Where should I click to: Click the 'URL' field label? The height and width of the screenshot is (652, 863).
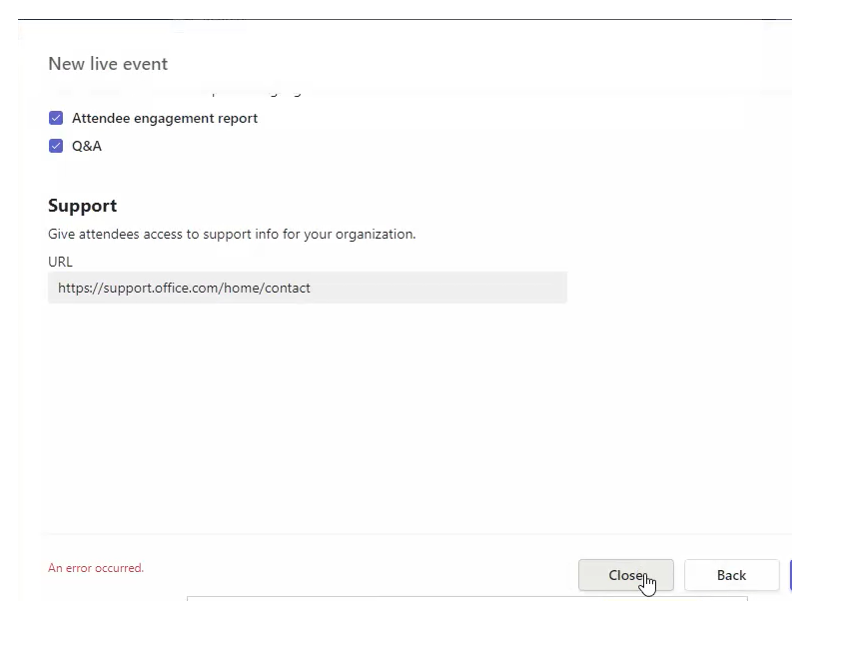pos(60,262)
